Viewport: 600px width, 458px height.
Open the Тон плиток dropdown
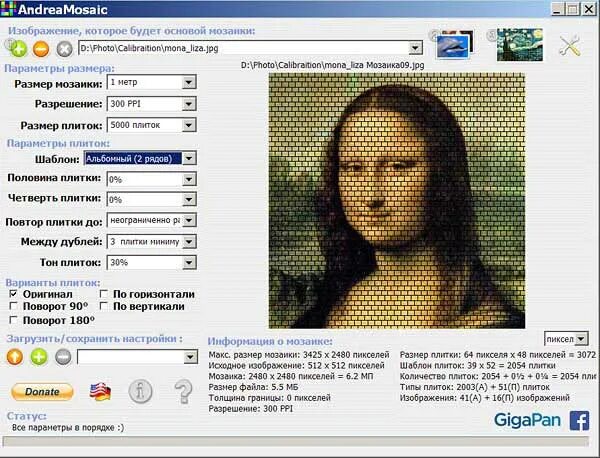coord(189,262)
